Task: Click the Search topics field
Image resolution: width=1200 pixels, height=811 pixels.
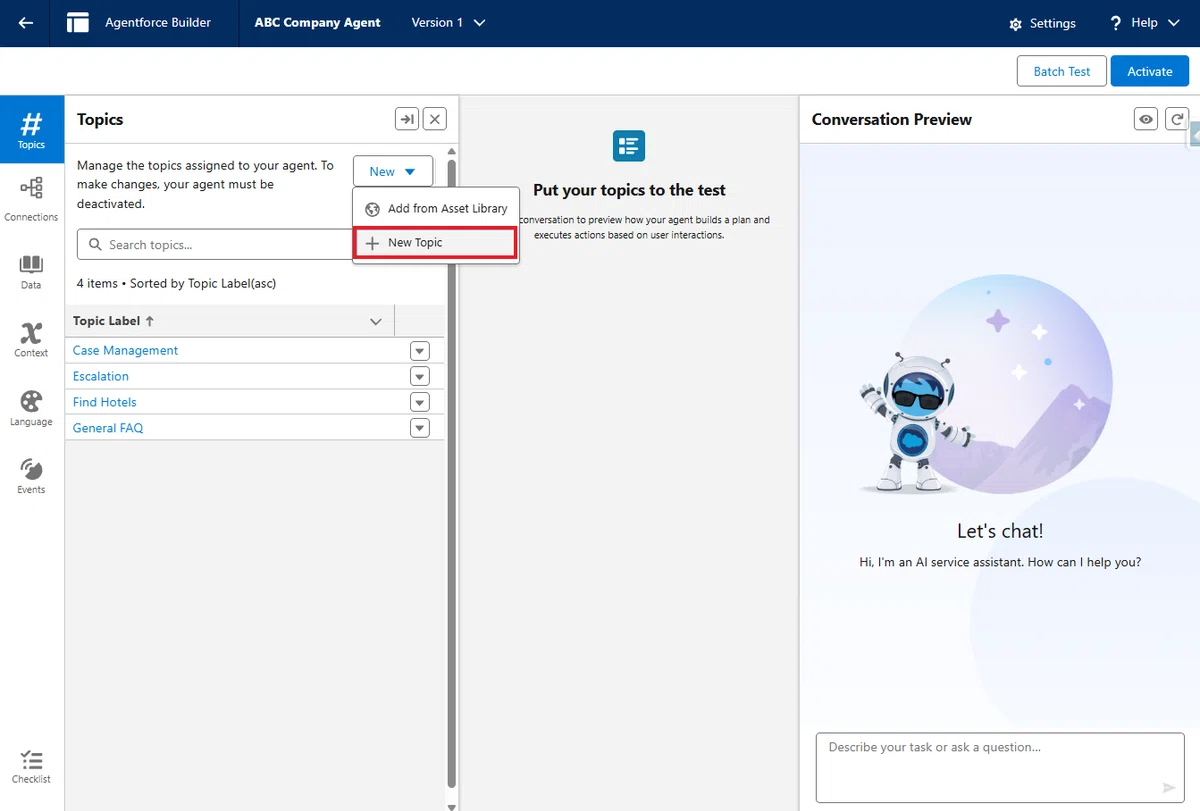Action: [x=215, y=244]
